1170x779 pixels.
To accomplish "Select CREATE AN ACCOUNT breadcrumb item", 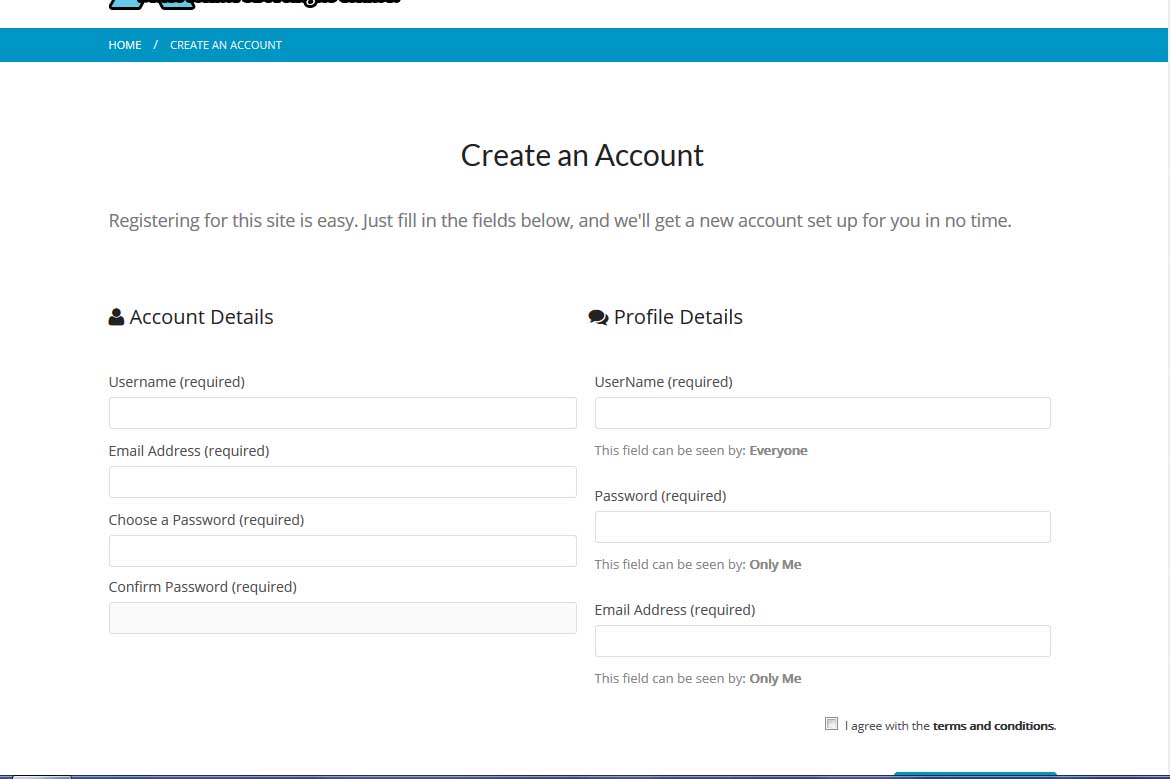I will (226, 45).
